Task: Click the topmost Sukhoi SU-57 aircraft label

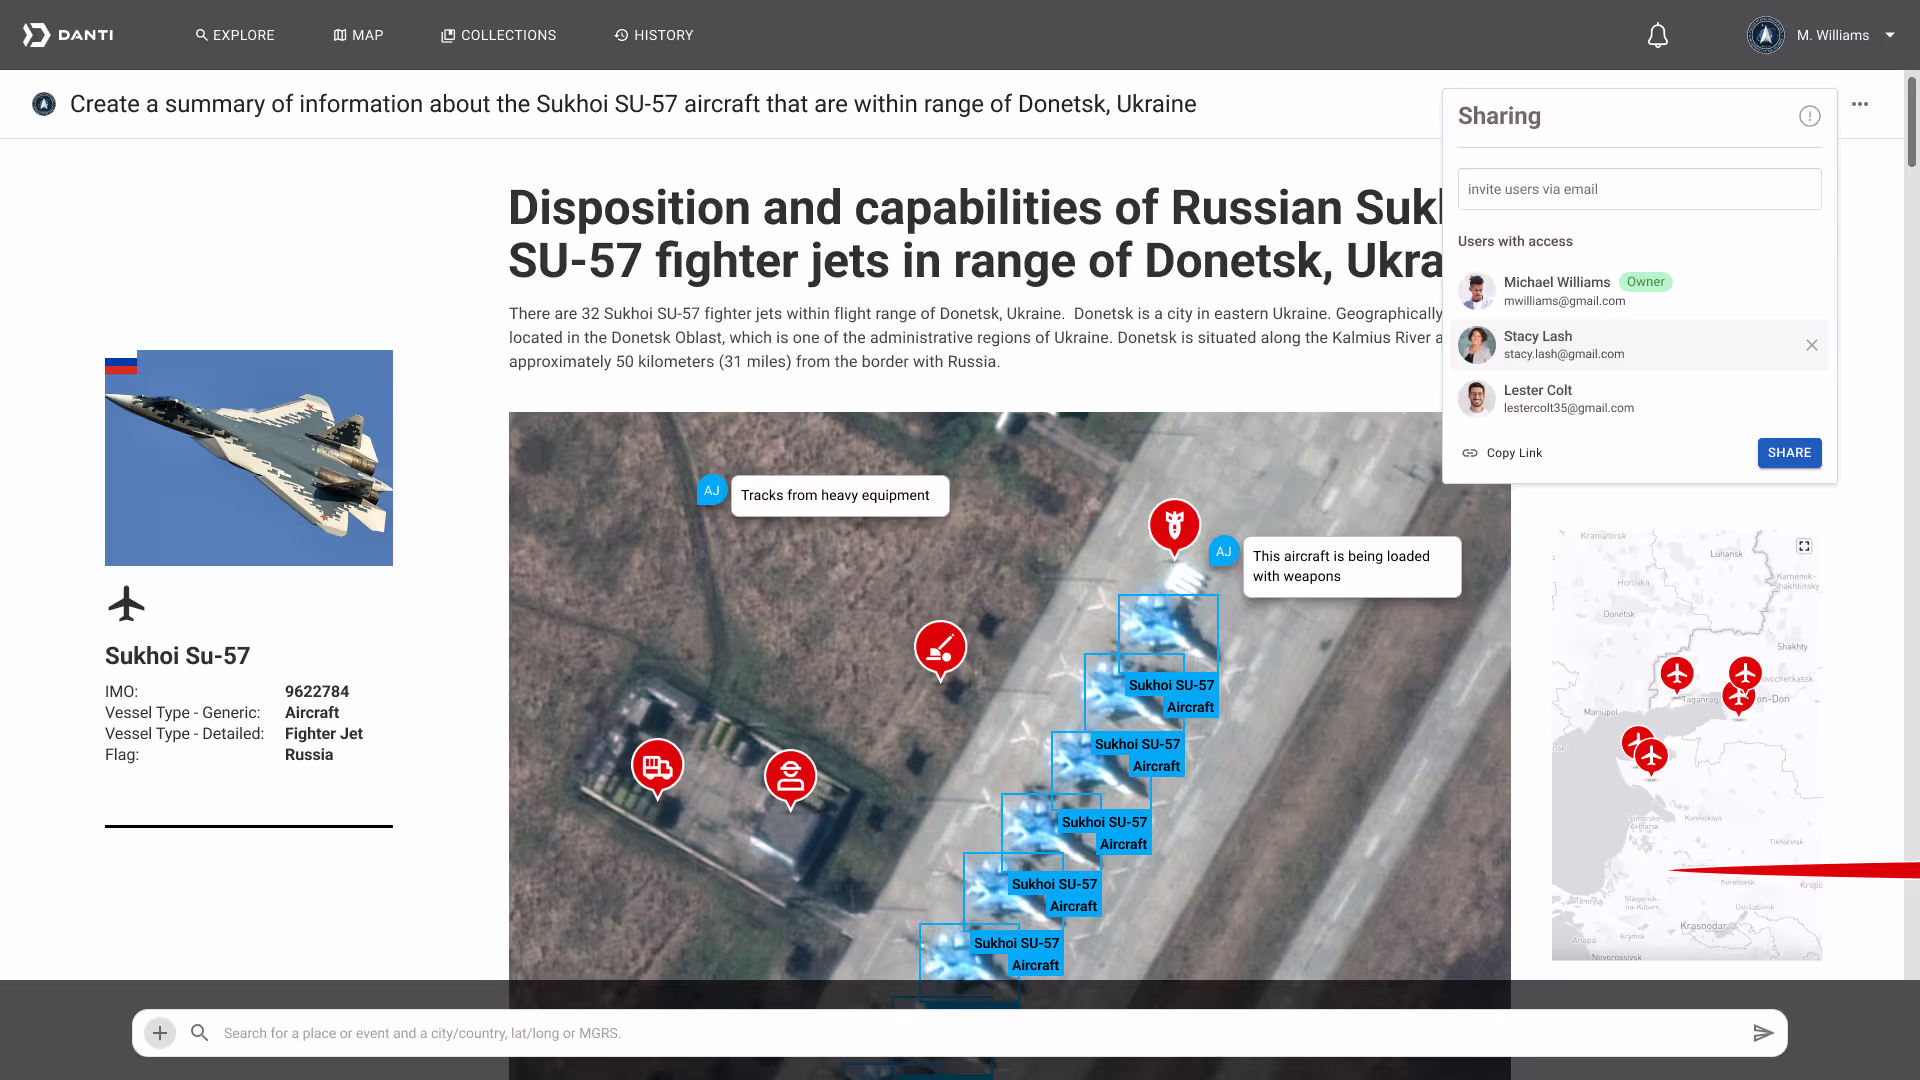Action: coord(1171,696)
